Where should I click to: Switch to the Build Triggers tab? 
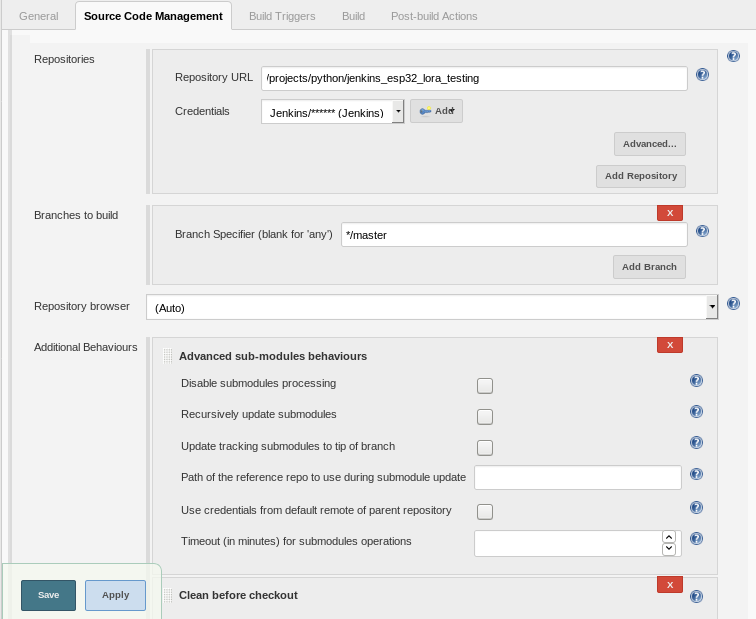282,16
